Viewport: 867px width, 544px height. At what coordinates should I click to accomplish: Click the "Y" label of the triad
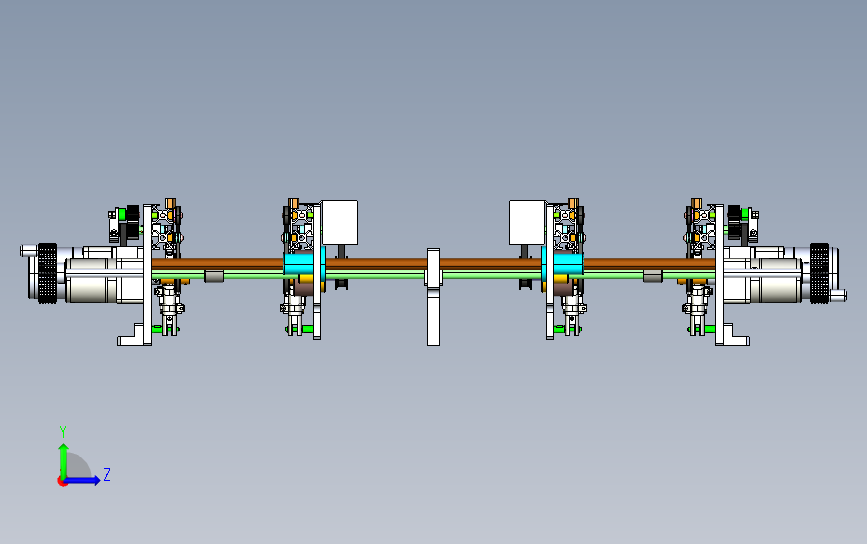(63, 431)
